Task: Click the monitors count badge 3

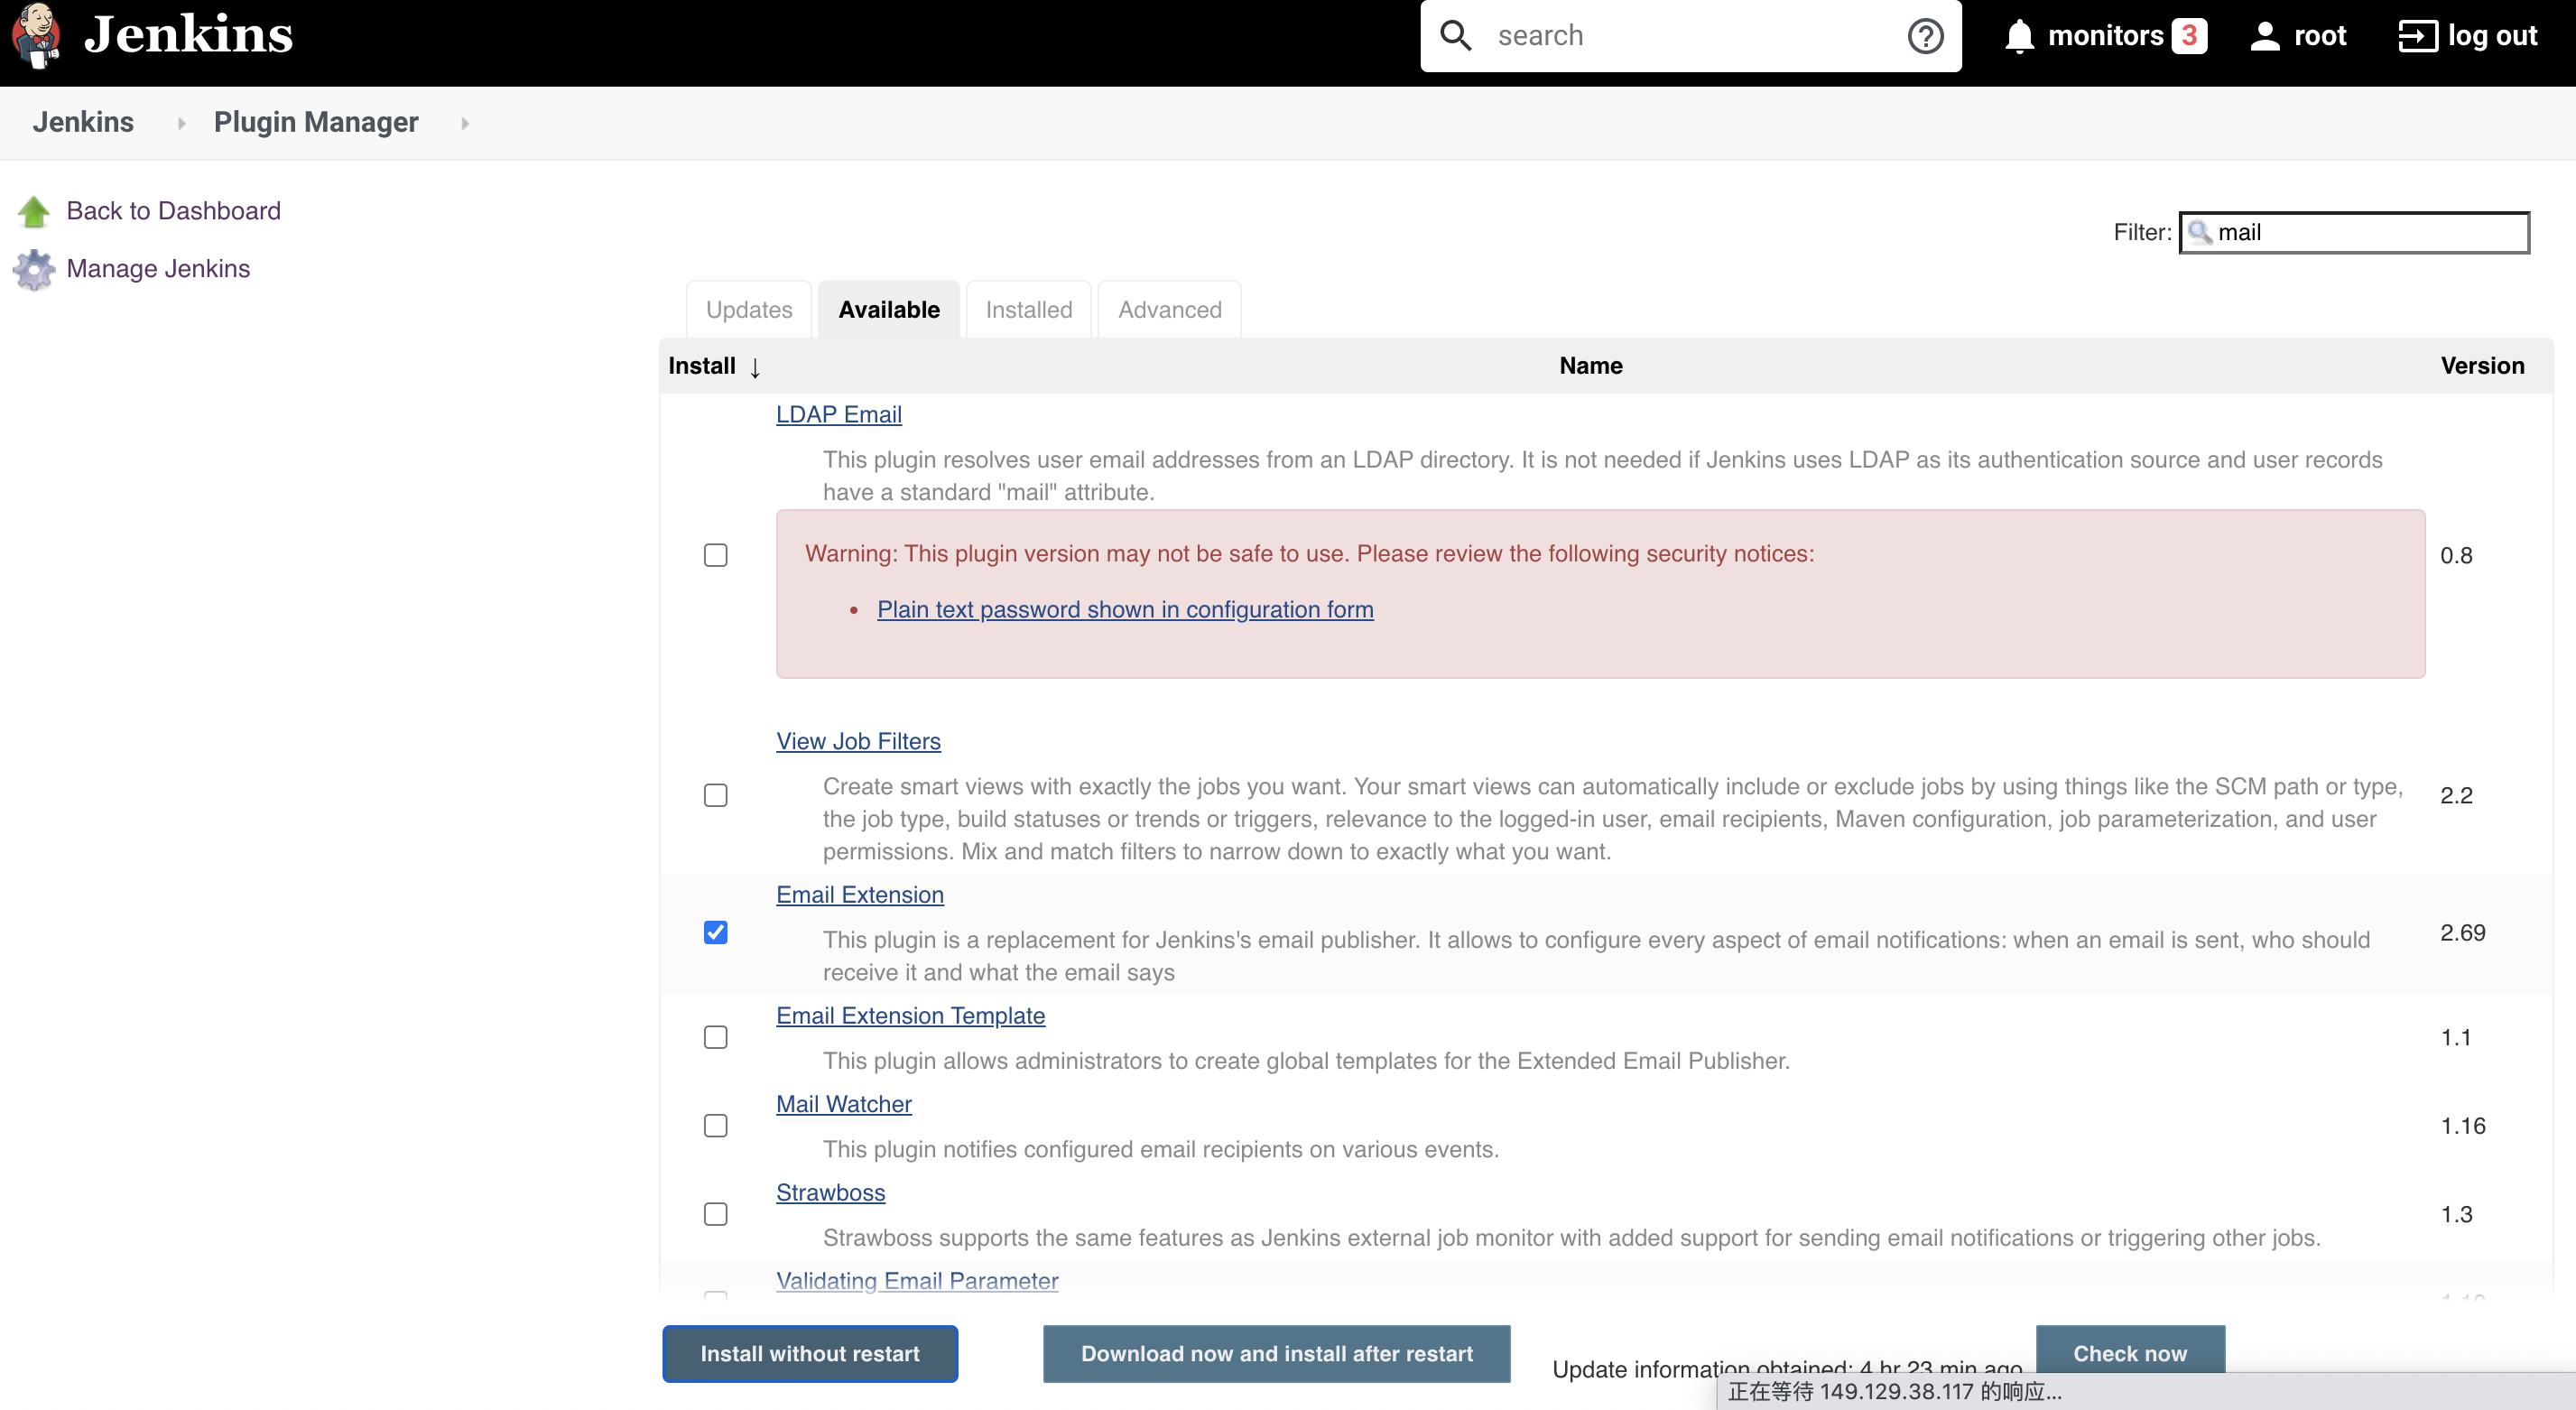Action: click(x=2189, y=36)
